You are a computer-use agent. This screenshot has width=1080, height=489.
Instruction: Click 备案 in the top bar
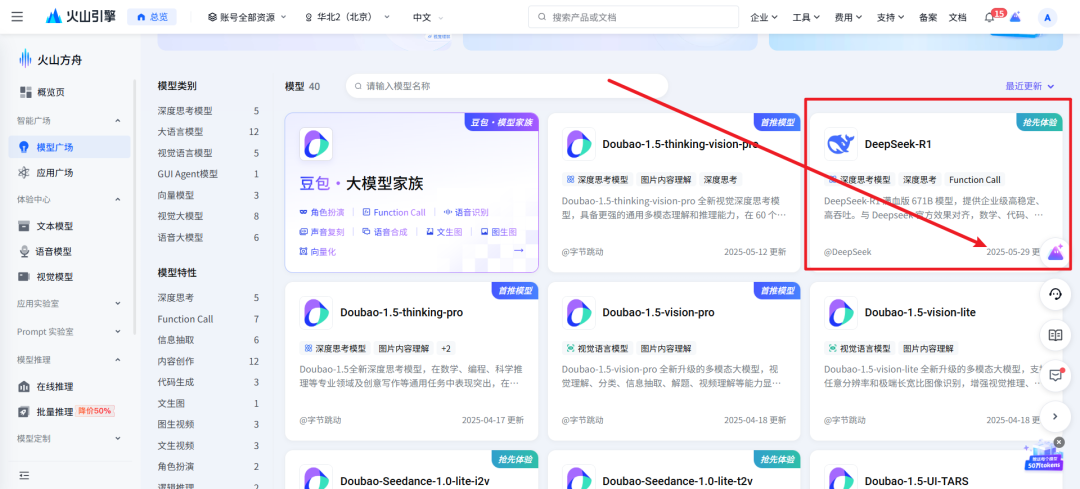pos(928,17)
